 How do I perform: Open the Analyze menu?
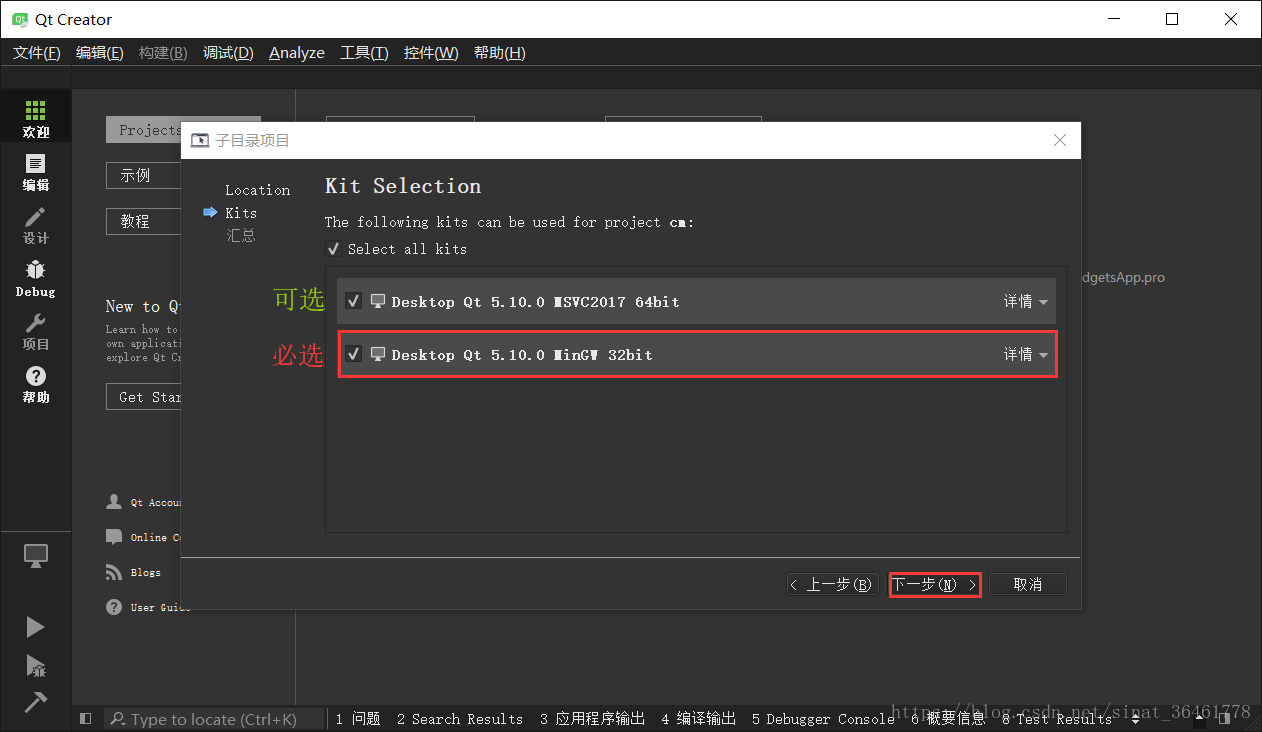297,53
